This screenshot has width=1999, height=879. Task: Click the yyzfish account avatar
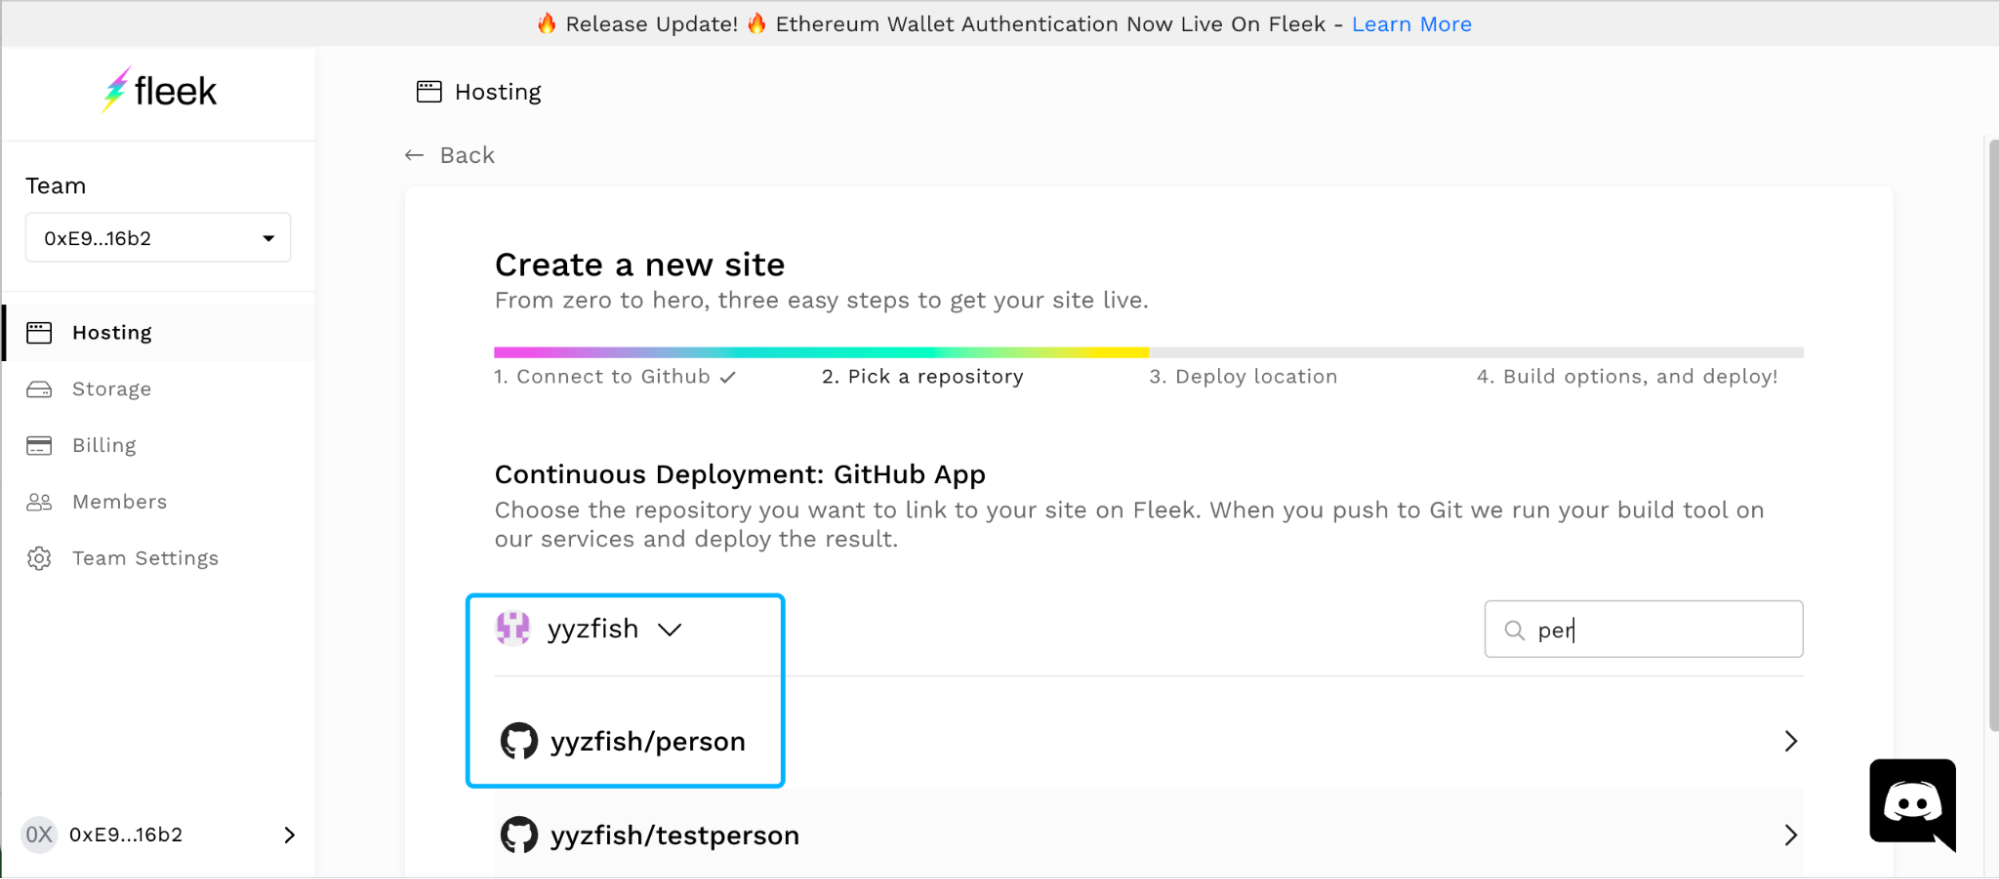point(513,629)
